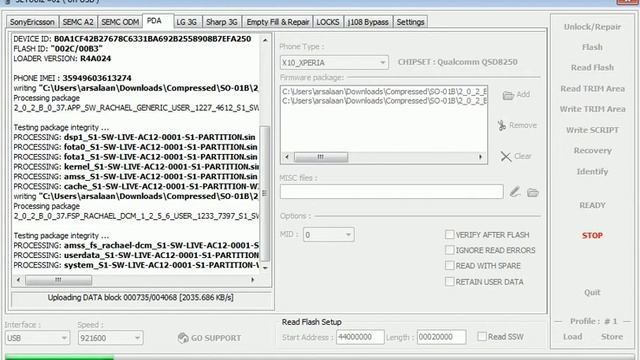Click the READY status label
The height and width of the screenshot is (360, 640).
[592, 205]
